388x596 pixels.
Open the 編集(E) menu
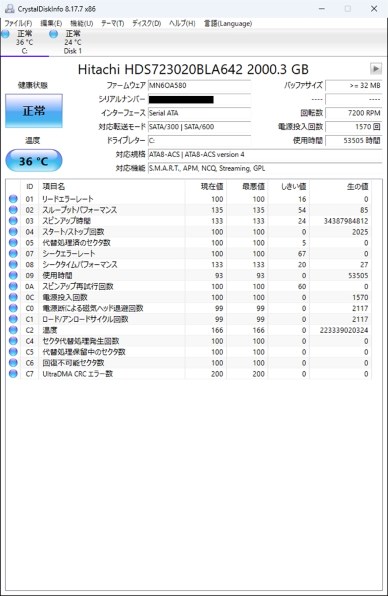pos(51,24)
